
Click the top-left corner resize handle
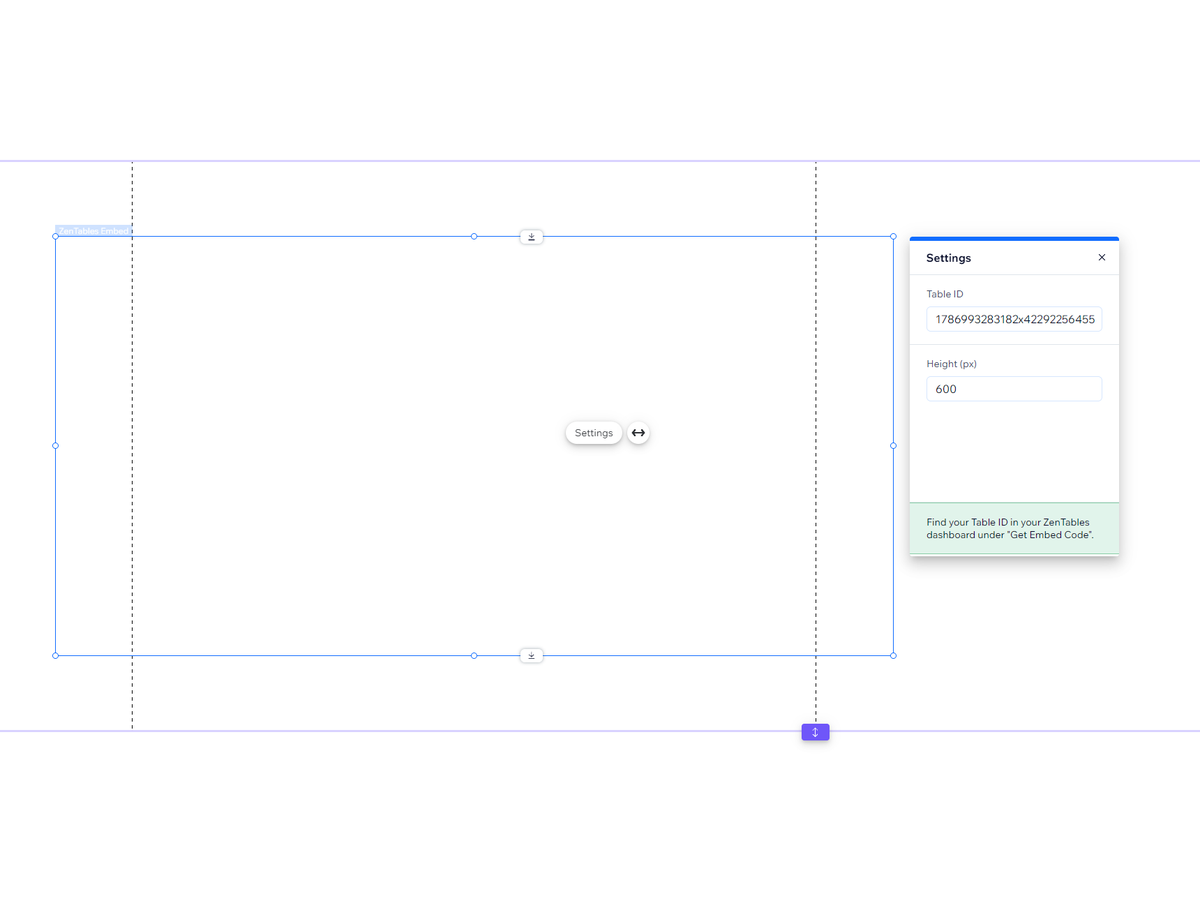pyautogui.click(x=55, y=237)
